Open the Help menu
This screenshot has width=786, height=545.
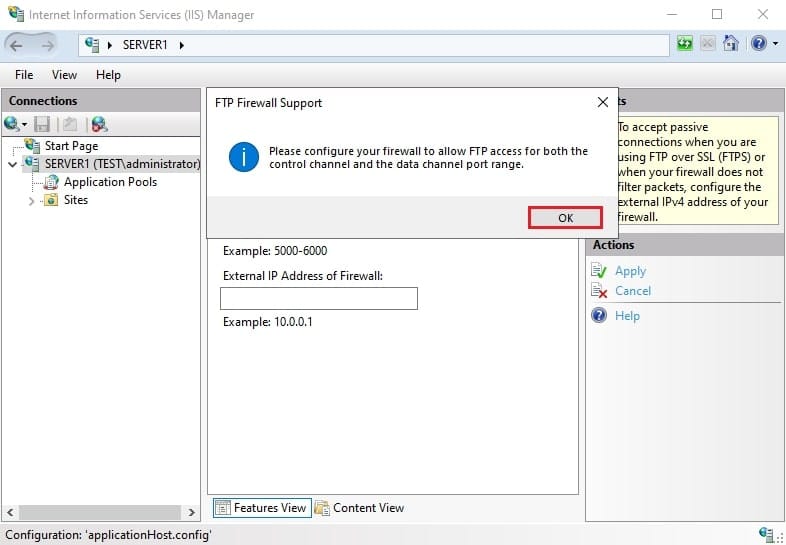click(x=108, y=75)
